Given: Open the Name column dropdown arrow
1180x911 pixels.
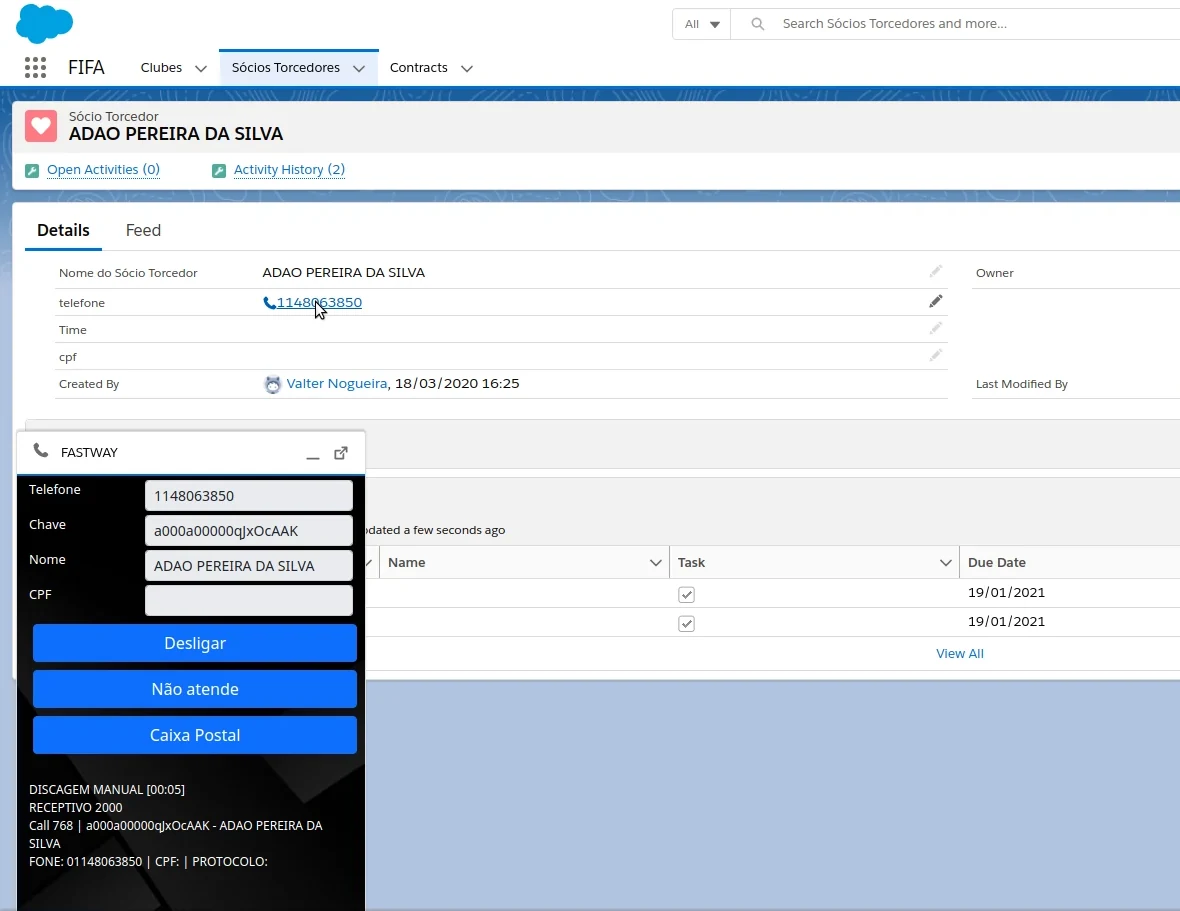Looking at the screenshot, I should point(655,563).
